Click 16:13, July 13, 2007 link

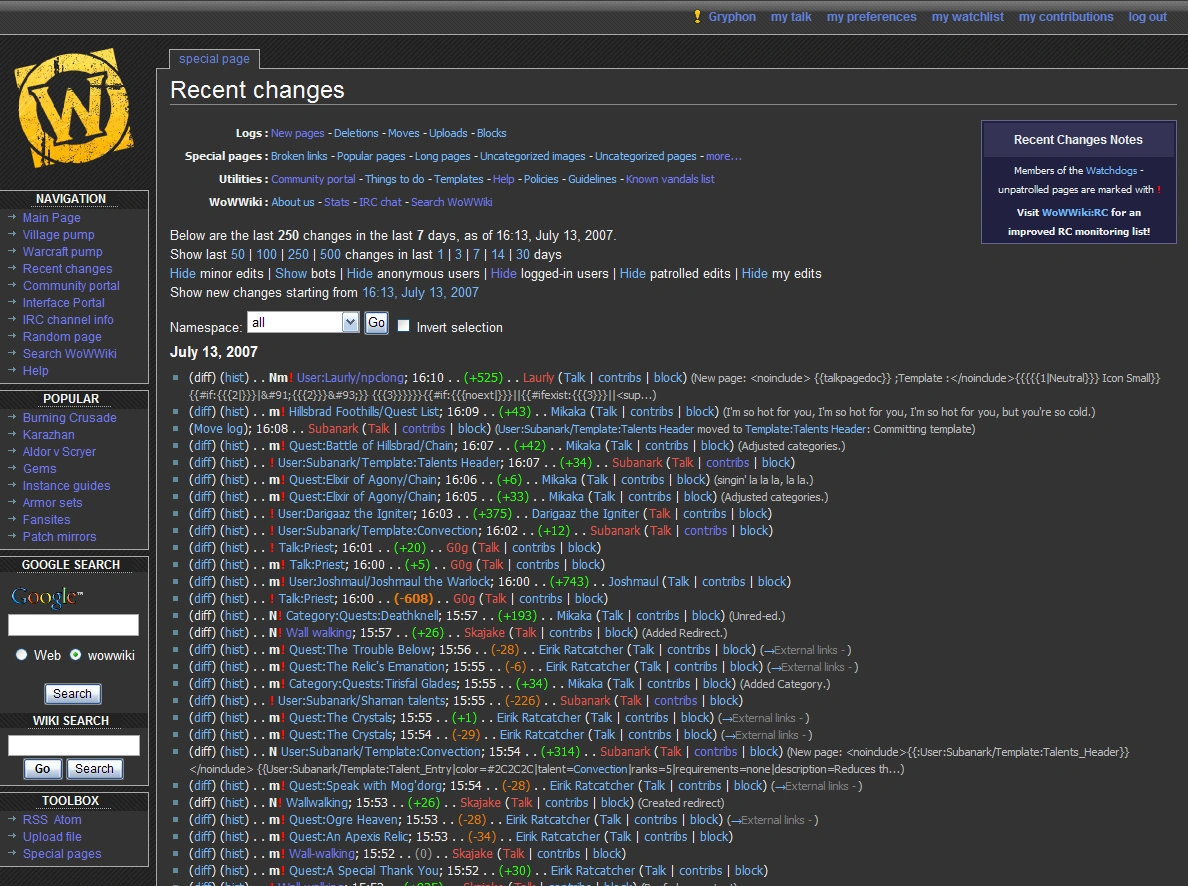click(420, 293)
